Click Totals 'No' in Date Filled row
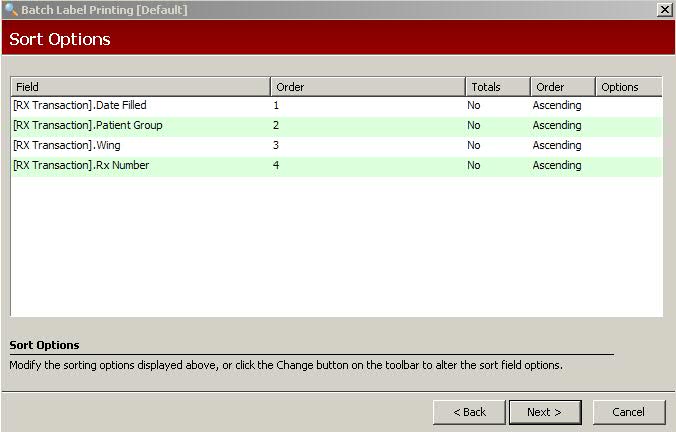Viewport: 676px width, 432px height. click(474, 105)
